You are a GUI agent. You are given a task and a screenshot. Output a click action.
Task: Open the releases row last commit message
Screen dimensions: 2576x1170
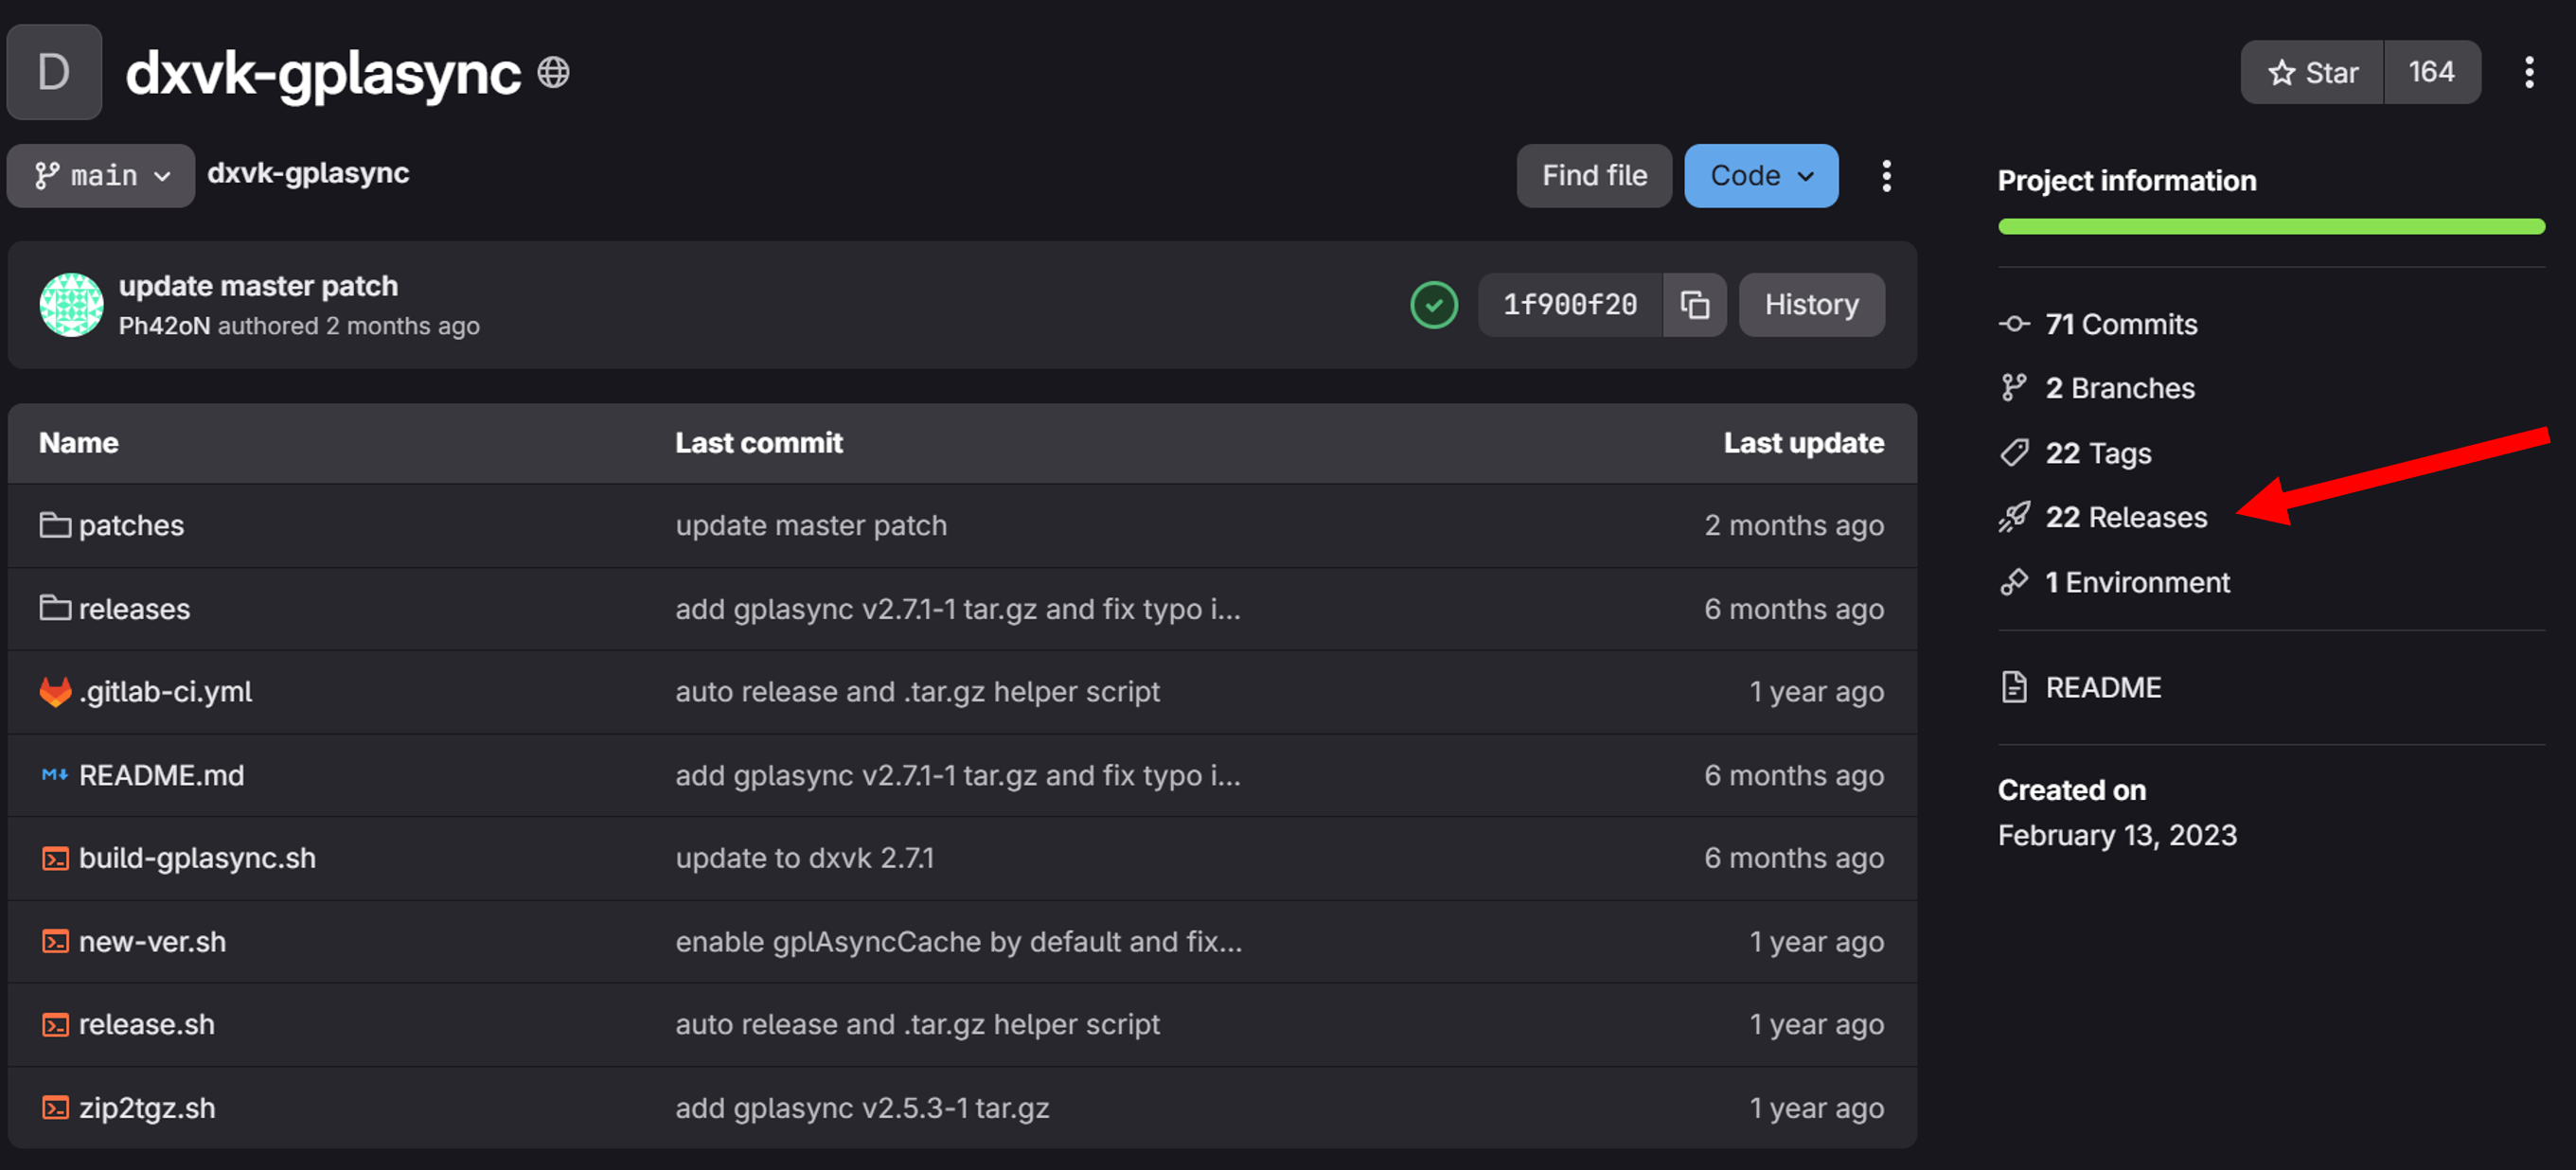[958, 609]
